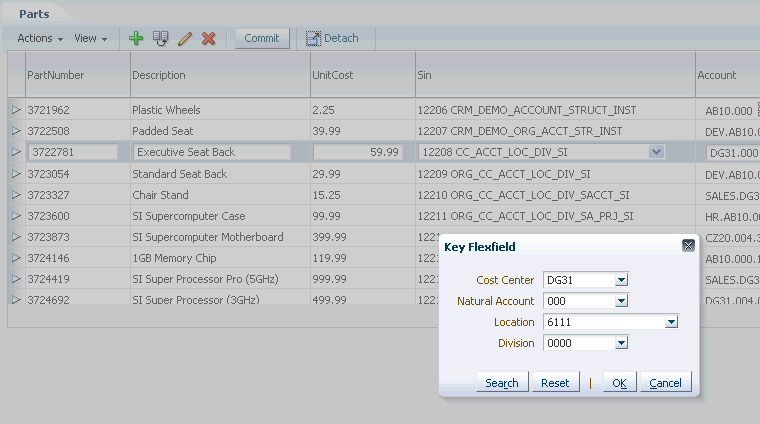Screen dimensions: 760x424
Task: Click the duplicate row icon in toolbar
Action: tap(160, 38)
